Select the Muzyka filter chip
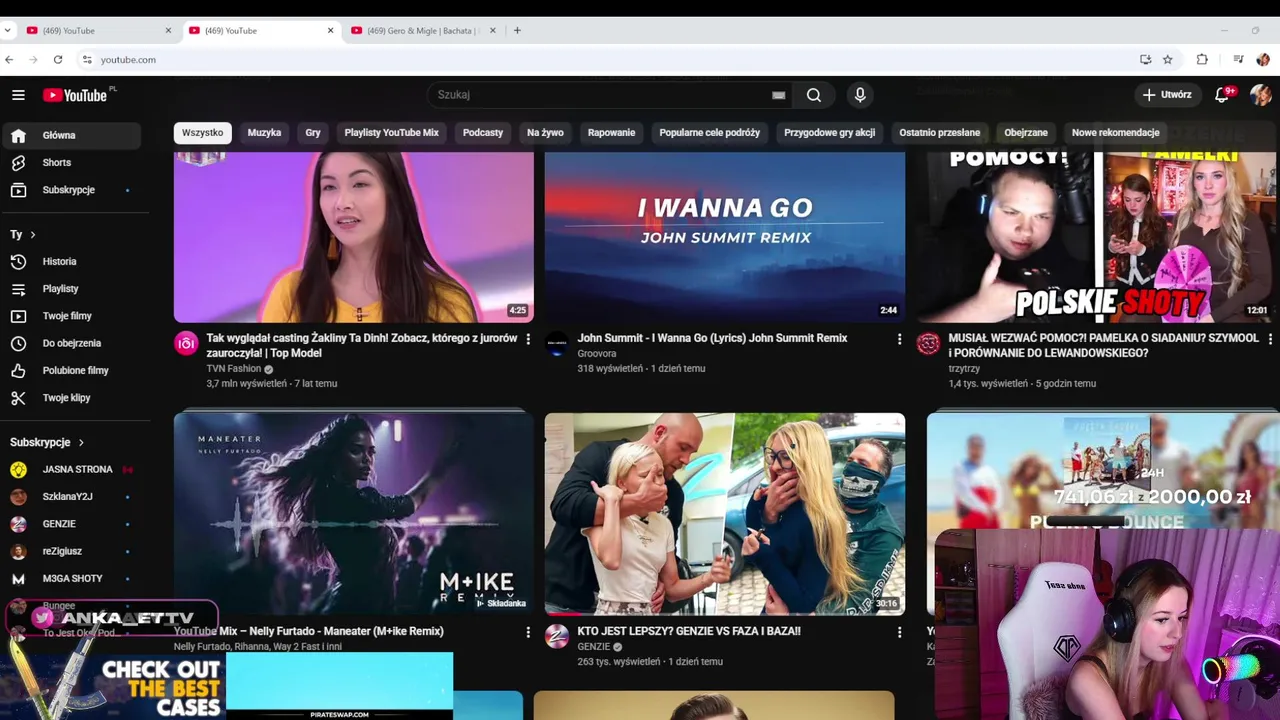The width and height of the screenshot is (1280, 720). click(x=264, y=132)
